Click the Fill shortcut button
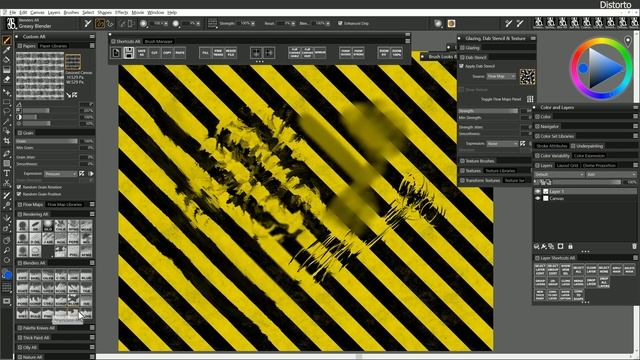Viewport: 640px width, 360px height. (x=205, y=53)
